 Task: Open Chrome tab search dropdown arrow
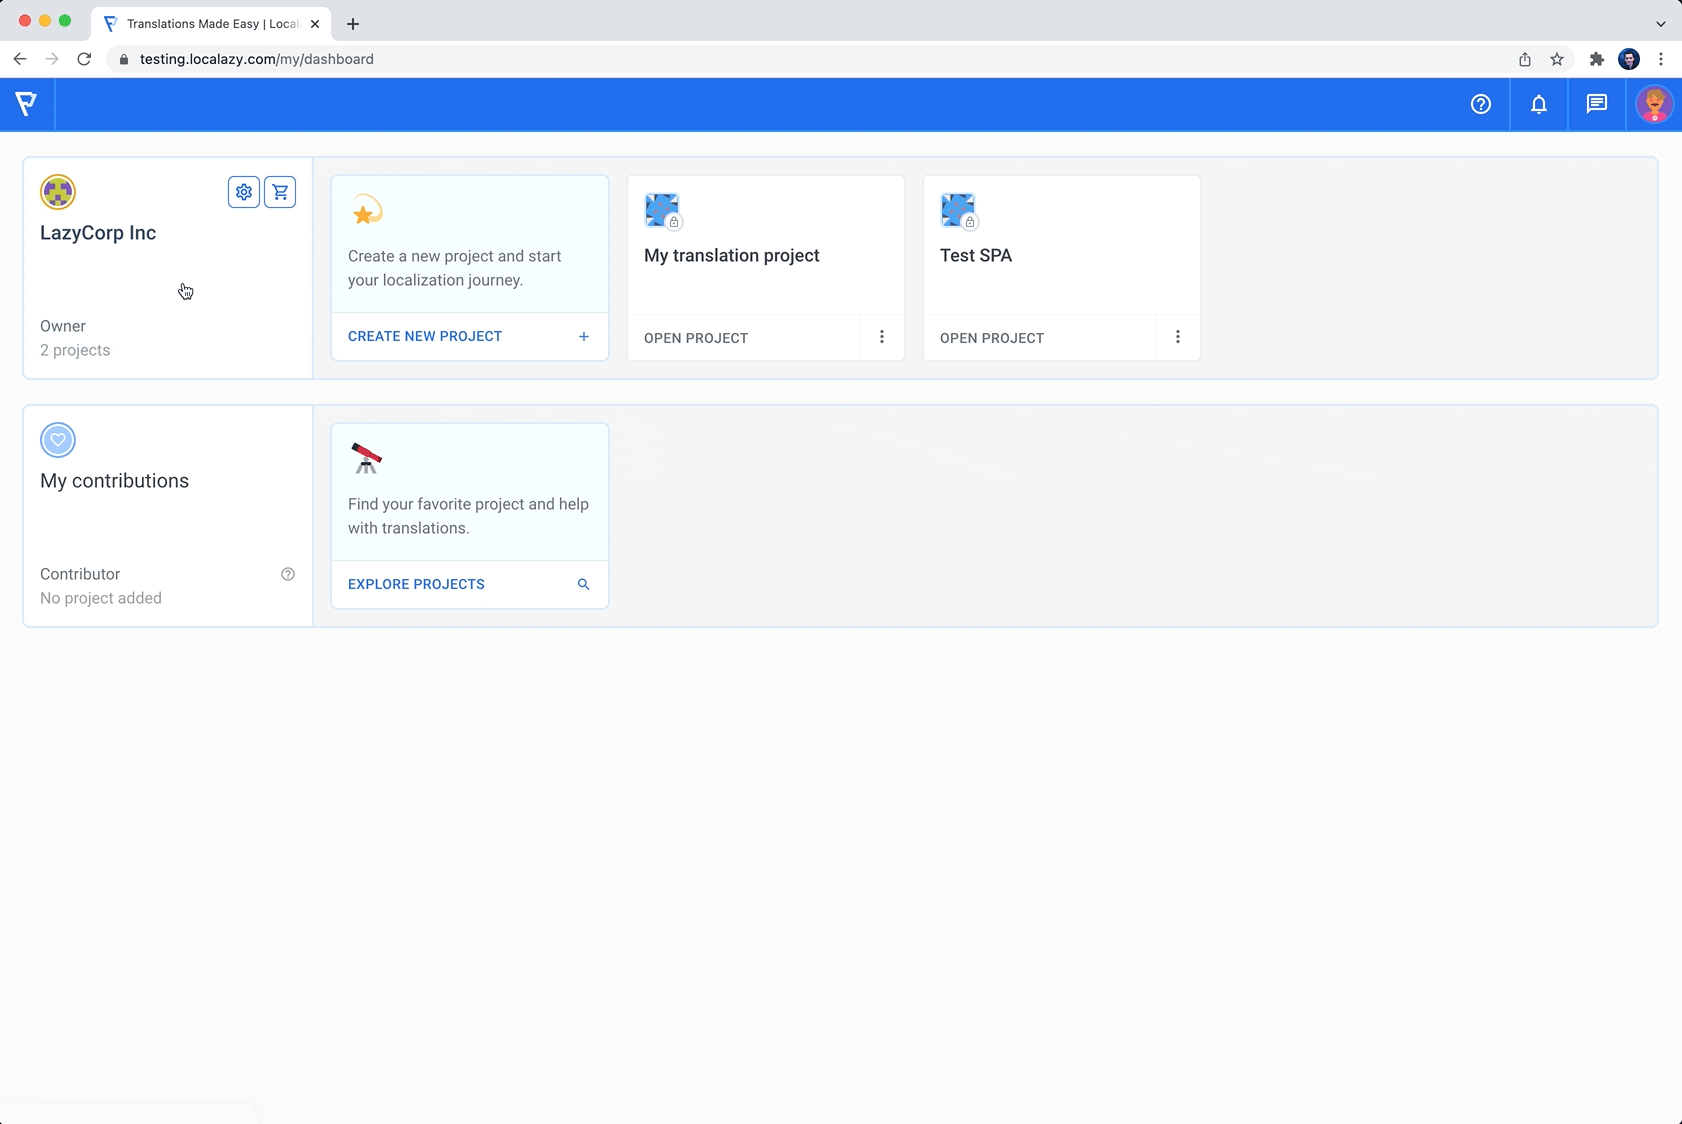click(x=1661, y=24)
